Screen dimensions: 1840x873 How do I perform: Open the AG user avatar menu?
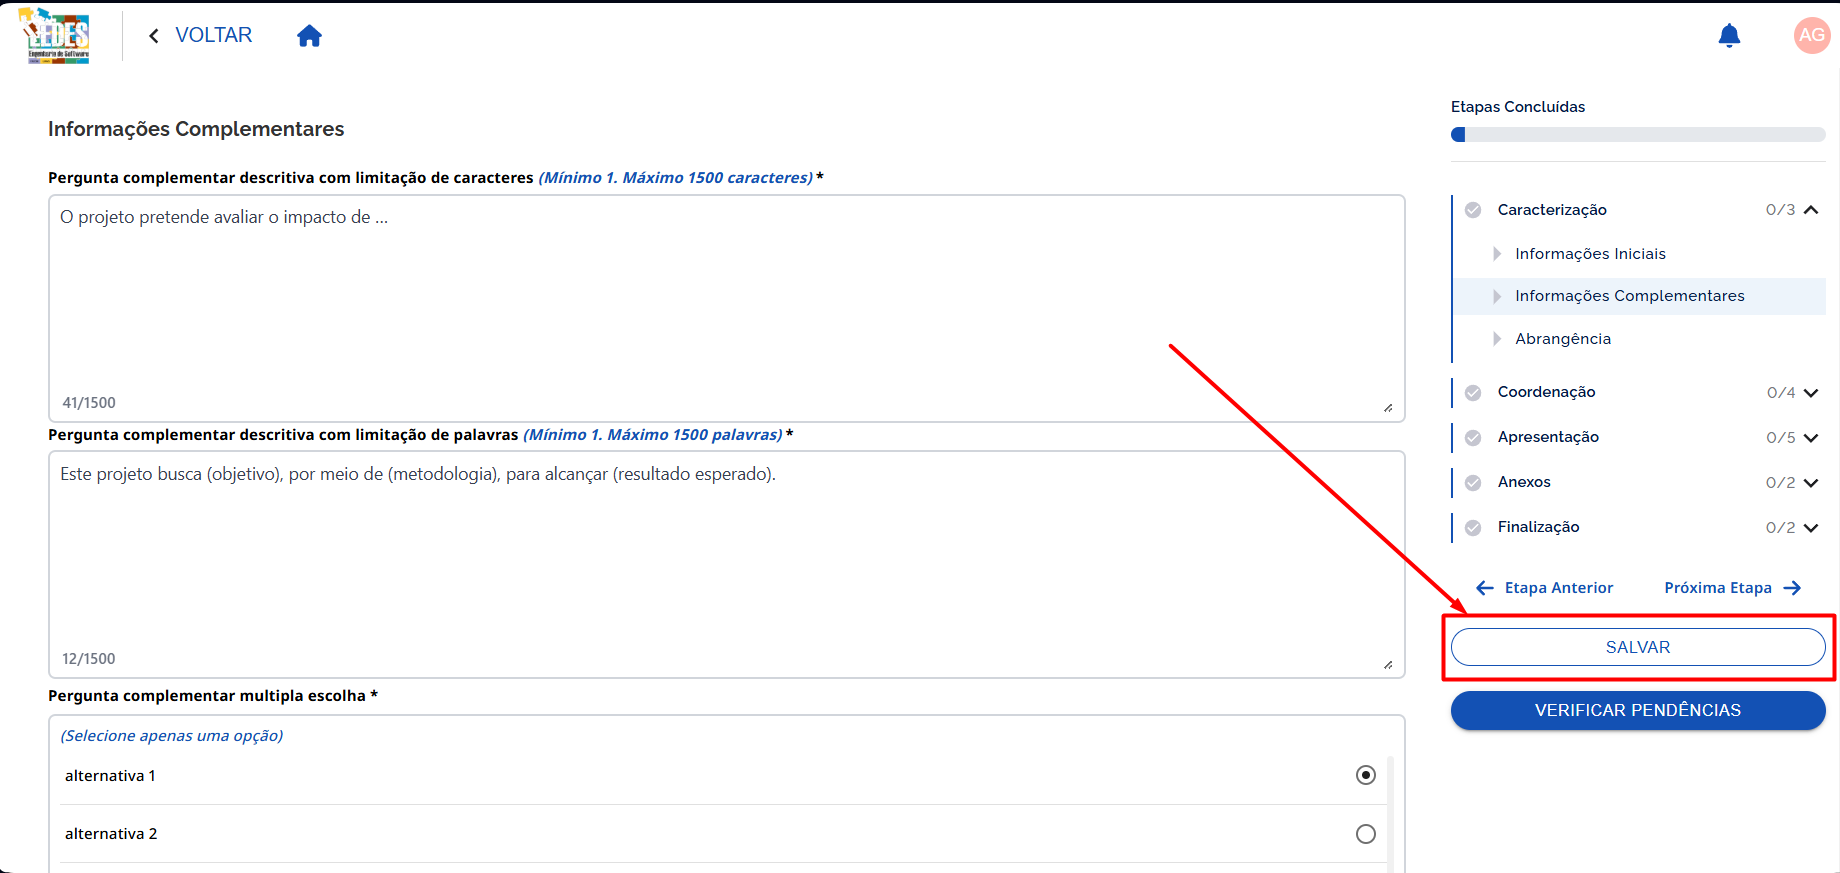click(x=1811, y=35)
